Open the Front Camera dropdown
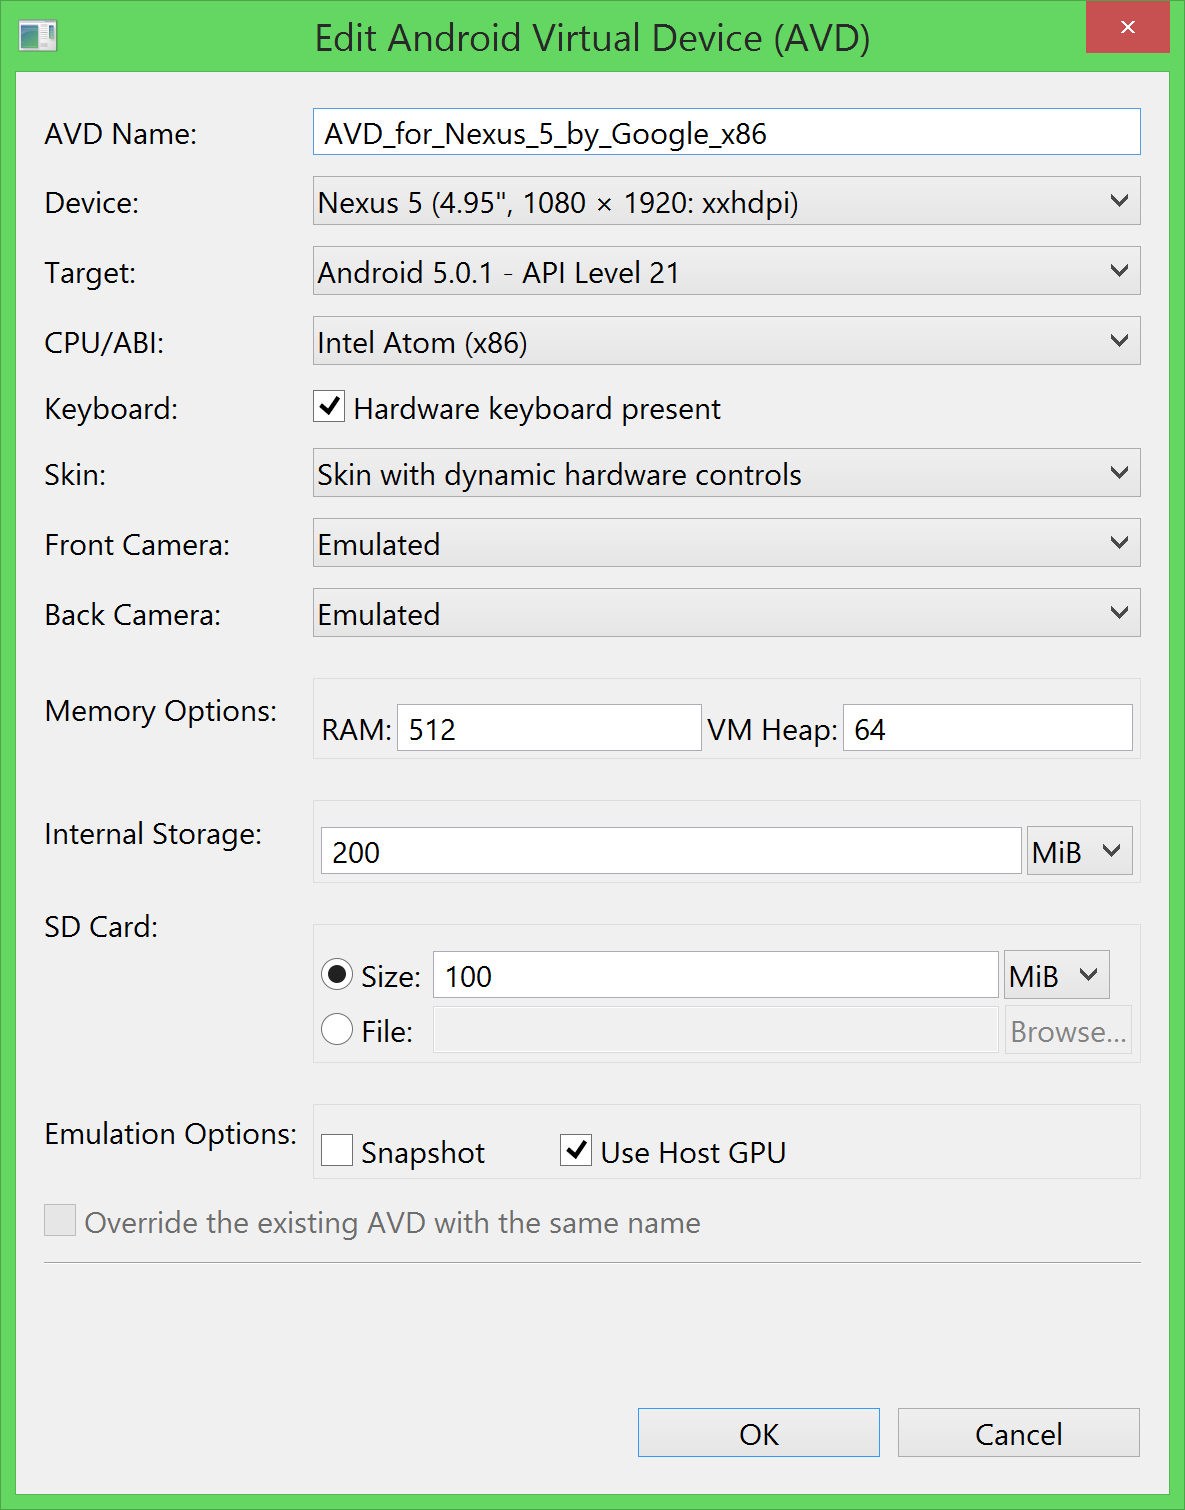Screen dimensions: 1185x1510 (726, 544)
